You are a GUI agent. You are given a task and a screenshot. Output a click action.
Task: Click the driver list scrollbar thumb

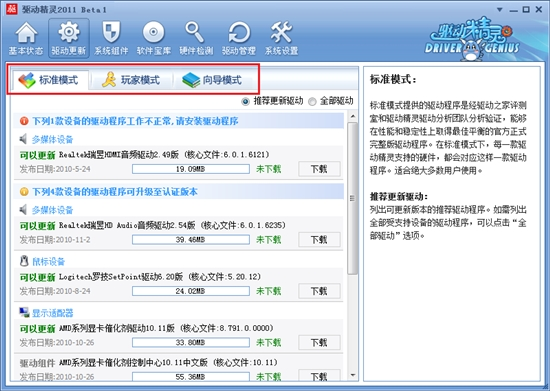point(353,198)
